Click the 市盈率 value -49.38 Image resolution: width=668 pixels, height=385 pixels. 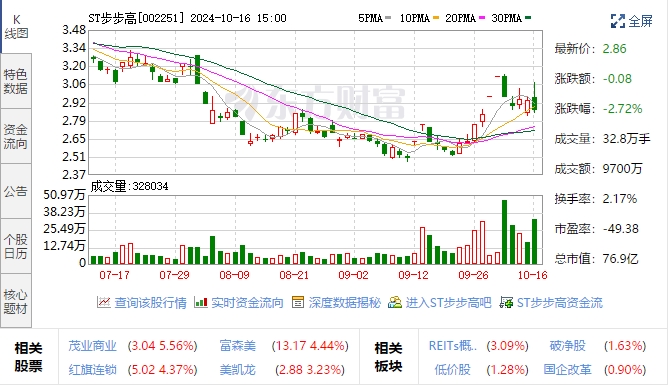(x=621, y=229)
